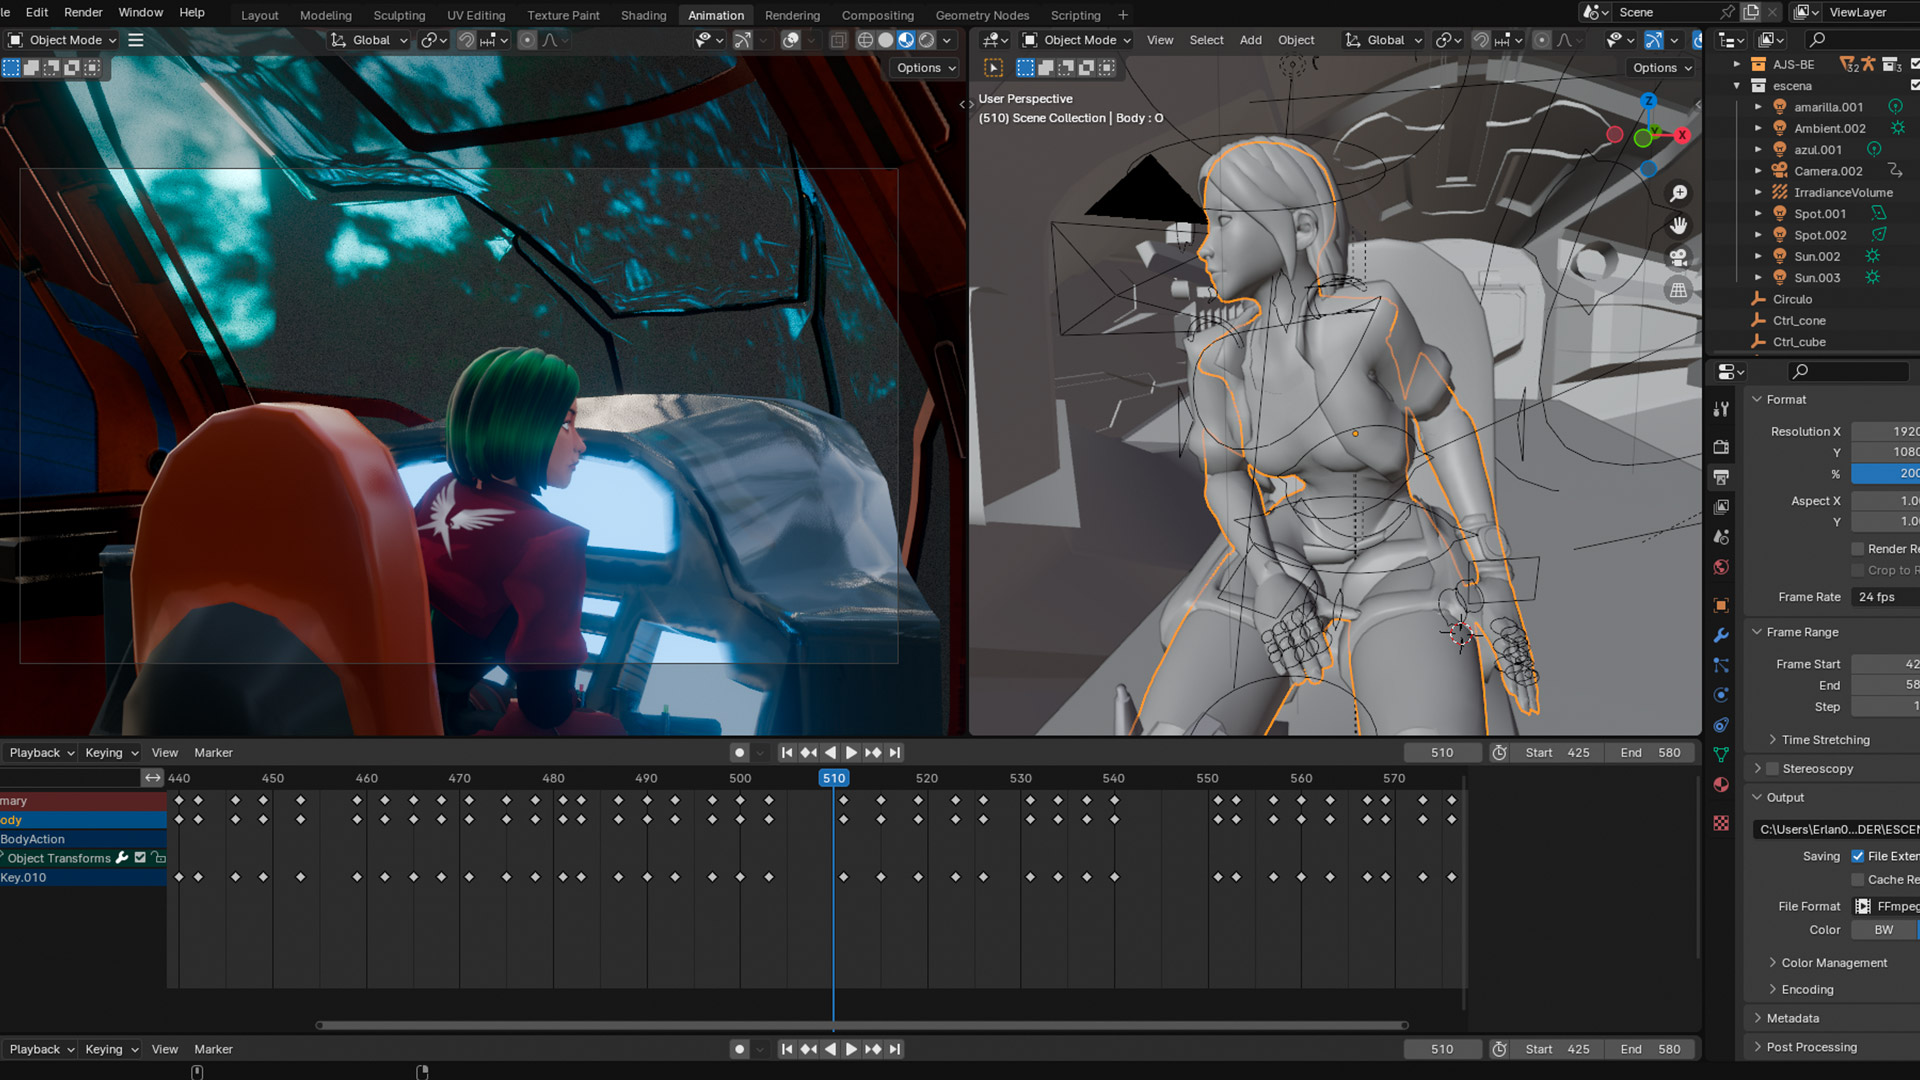The height and width of the screenshot is (1080, 1920).
Task: Open Object Mode dropdown in left viewport
Action: [62, 40]
